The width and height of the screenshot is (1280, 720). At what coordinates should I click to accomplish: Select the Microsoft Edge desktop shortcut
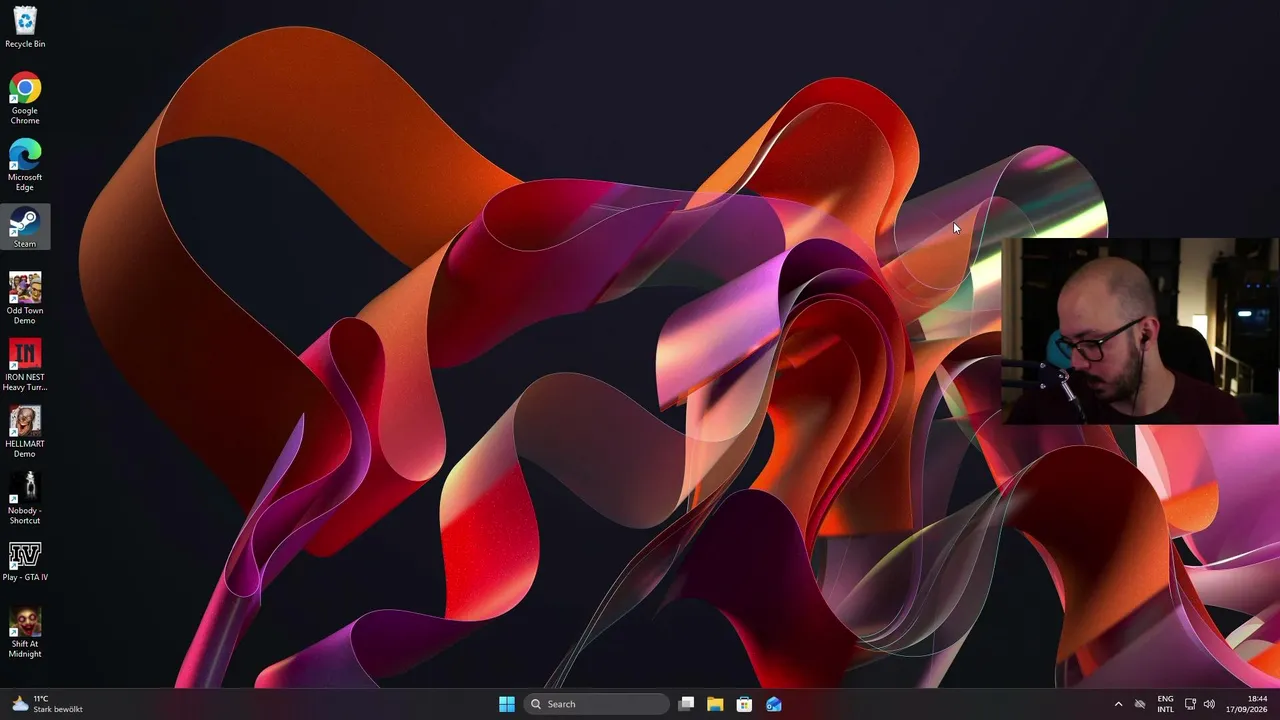[25, 165]
